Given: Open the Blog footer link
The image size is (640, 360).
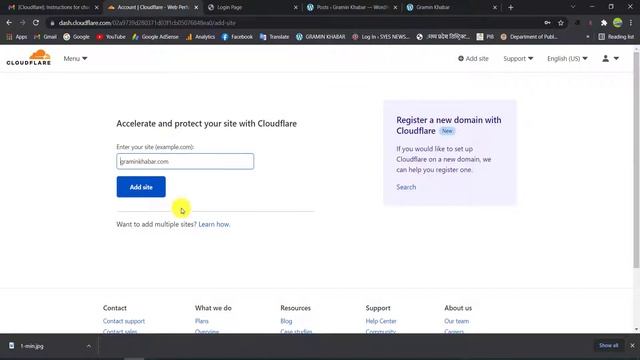Looking at the screenshot, I should pyautogui.click(x=286, y=321).
